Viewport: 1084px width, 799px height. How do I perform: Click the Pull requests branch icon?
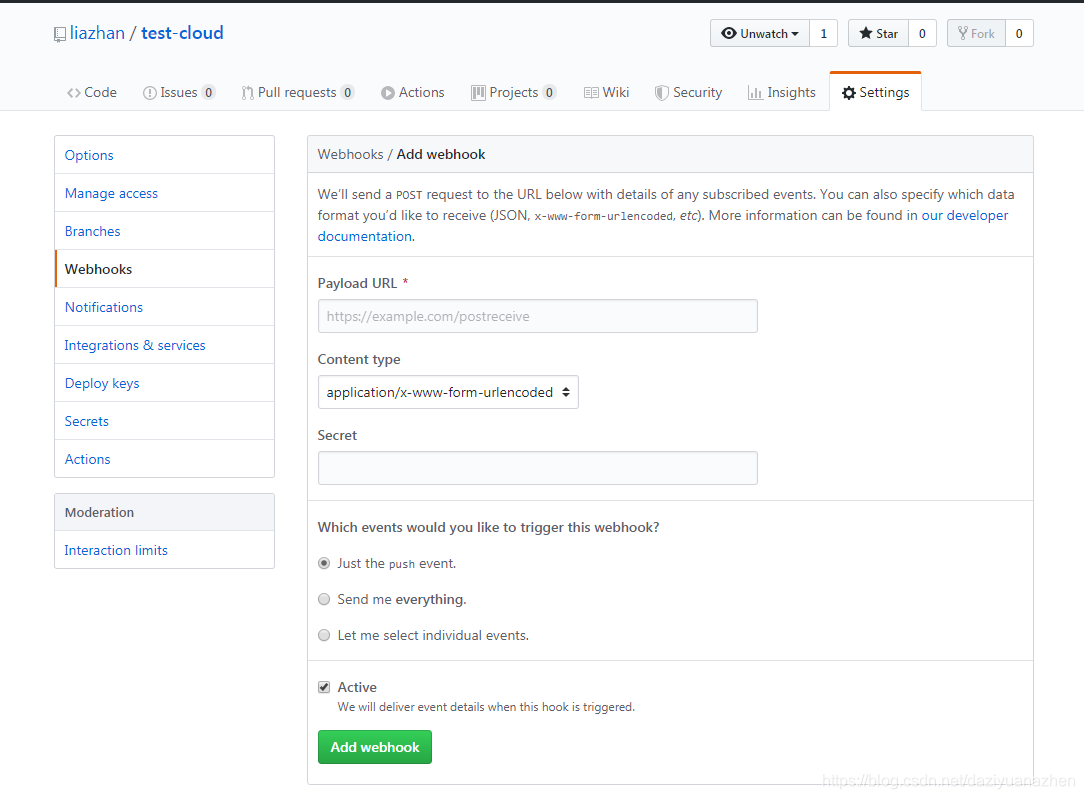pyautogui.click(x=247, y=93)
